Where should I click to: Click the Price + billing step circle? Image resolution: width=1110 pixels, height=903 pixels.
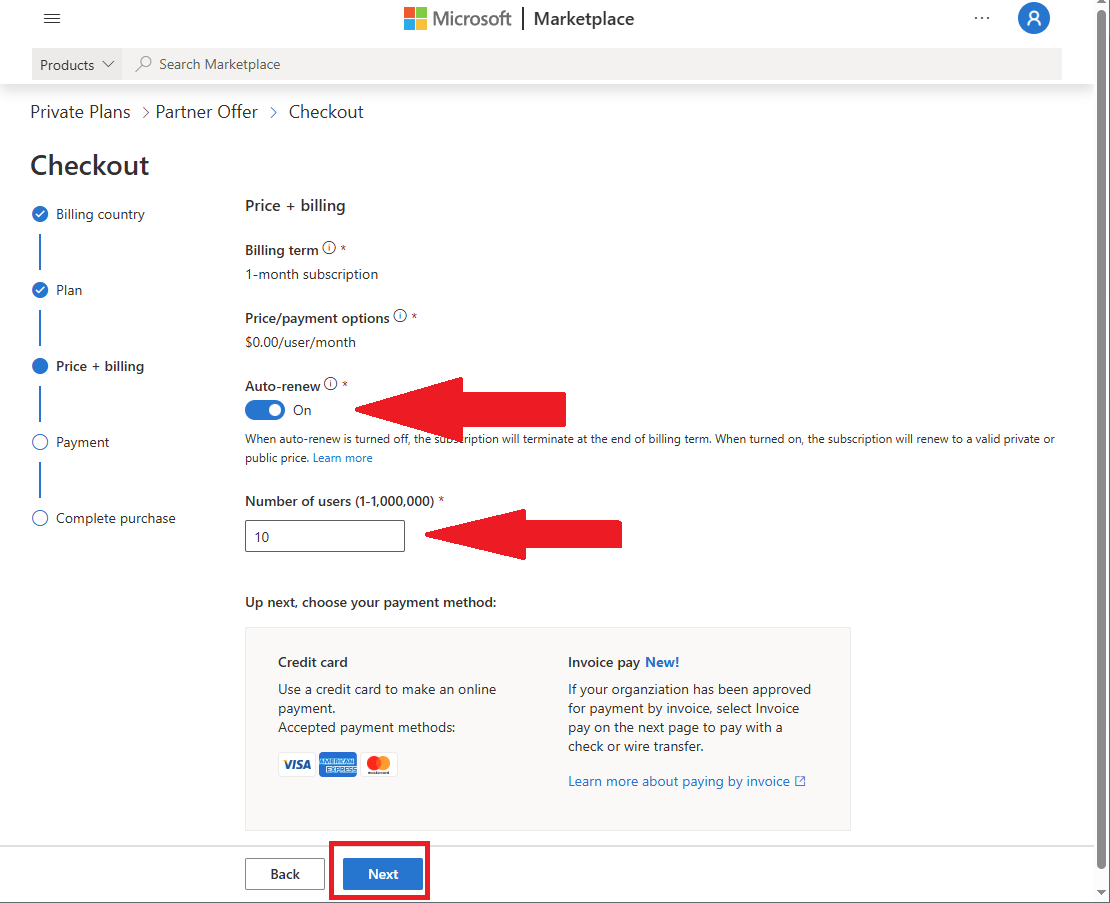click(x=40, y=366)
